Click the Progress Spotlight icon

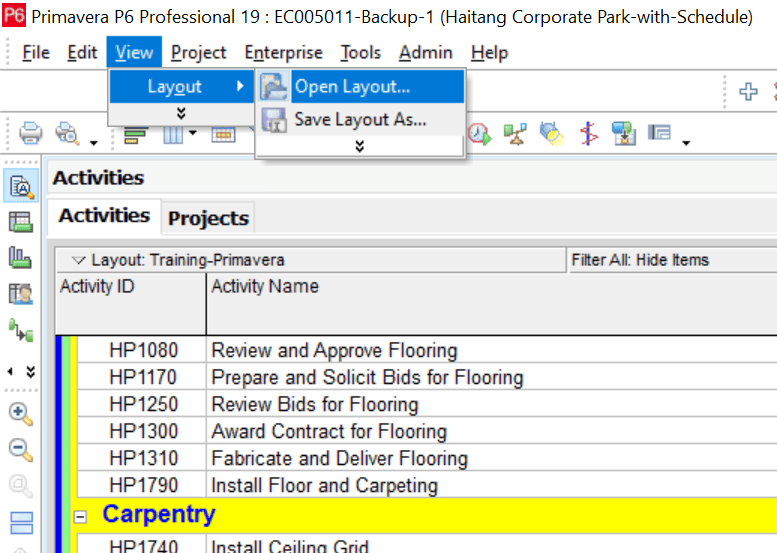tap(552, 133)
